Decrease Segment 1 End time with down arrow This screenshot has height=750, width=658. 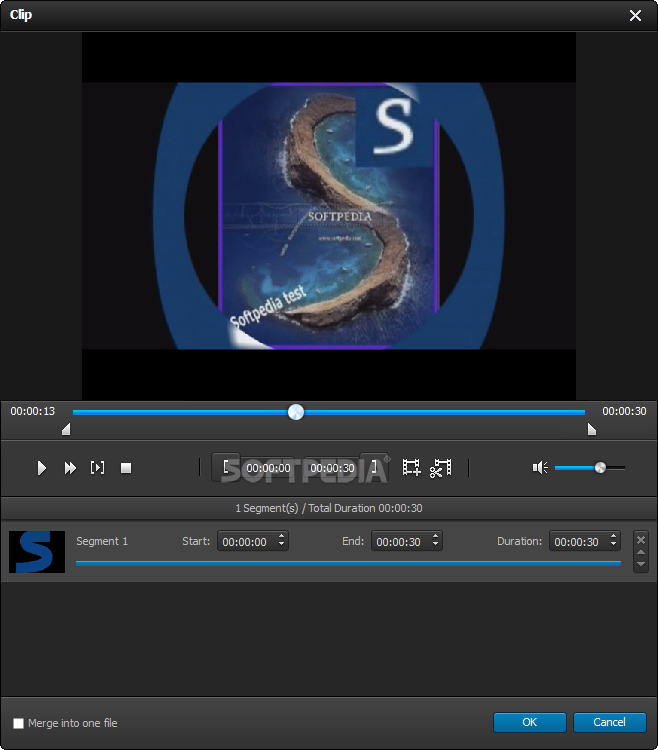coord(436,546)
